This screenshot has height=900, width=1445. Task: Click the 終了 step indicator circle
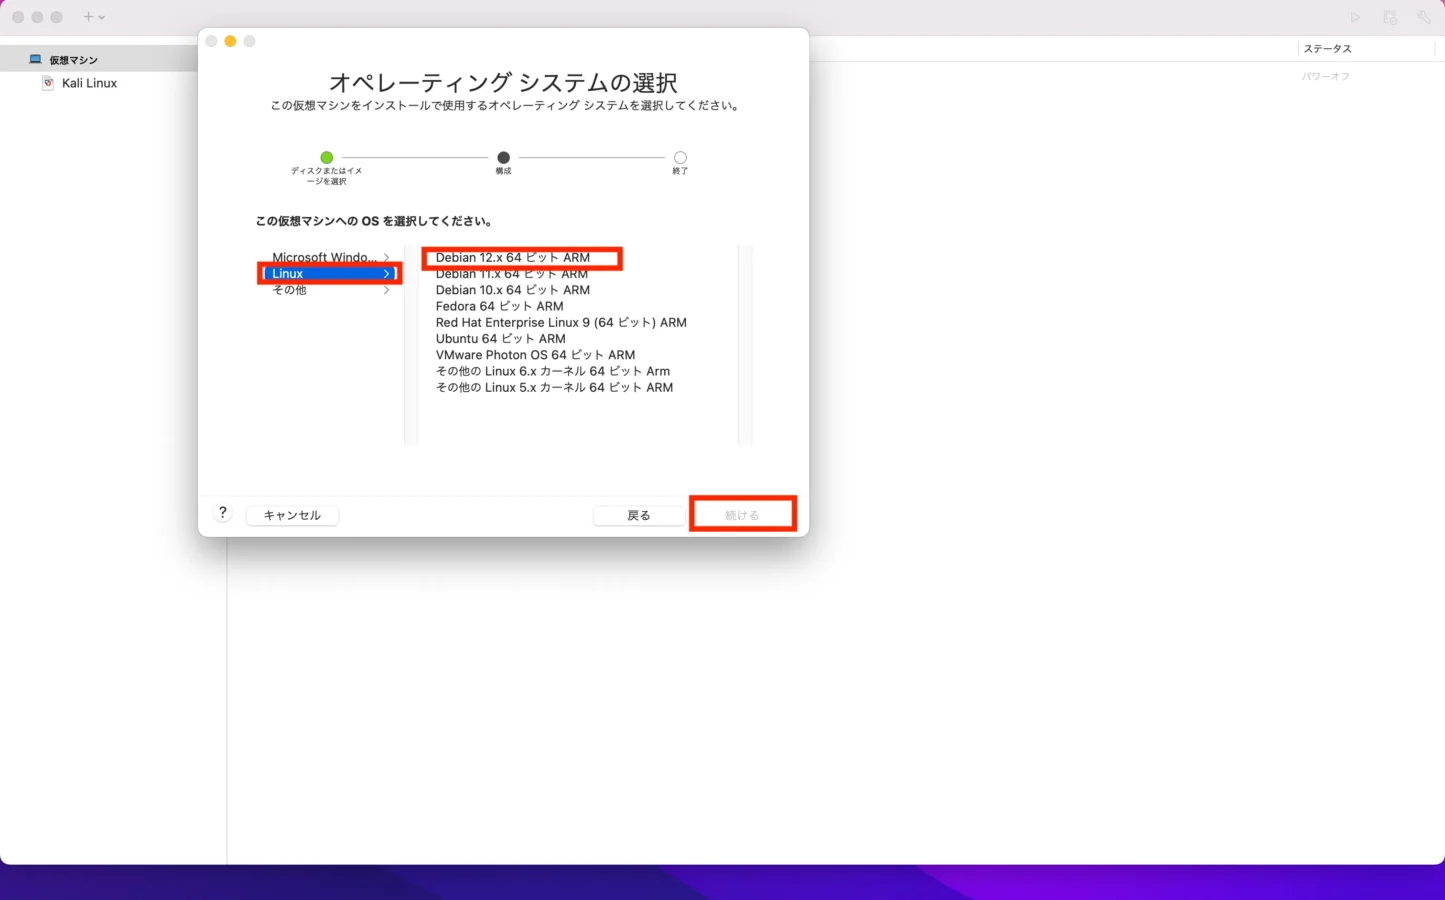pos(680,158)
